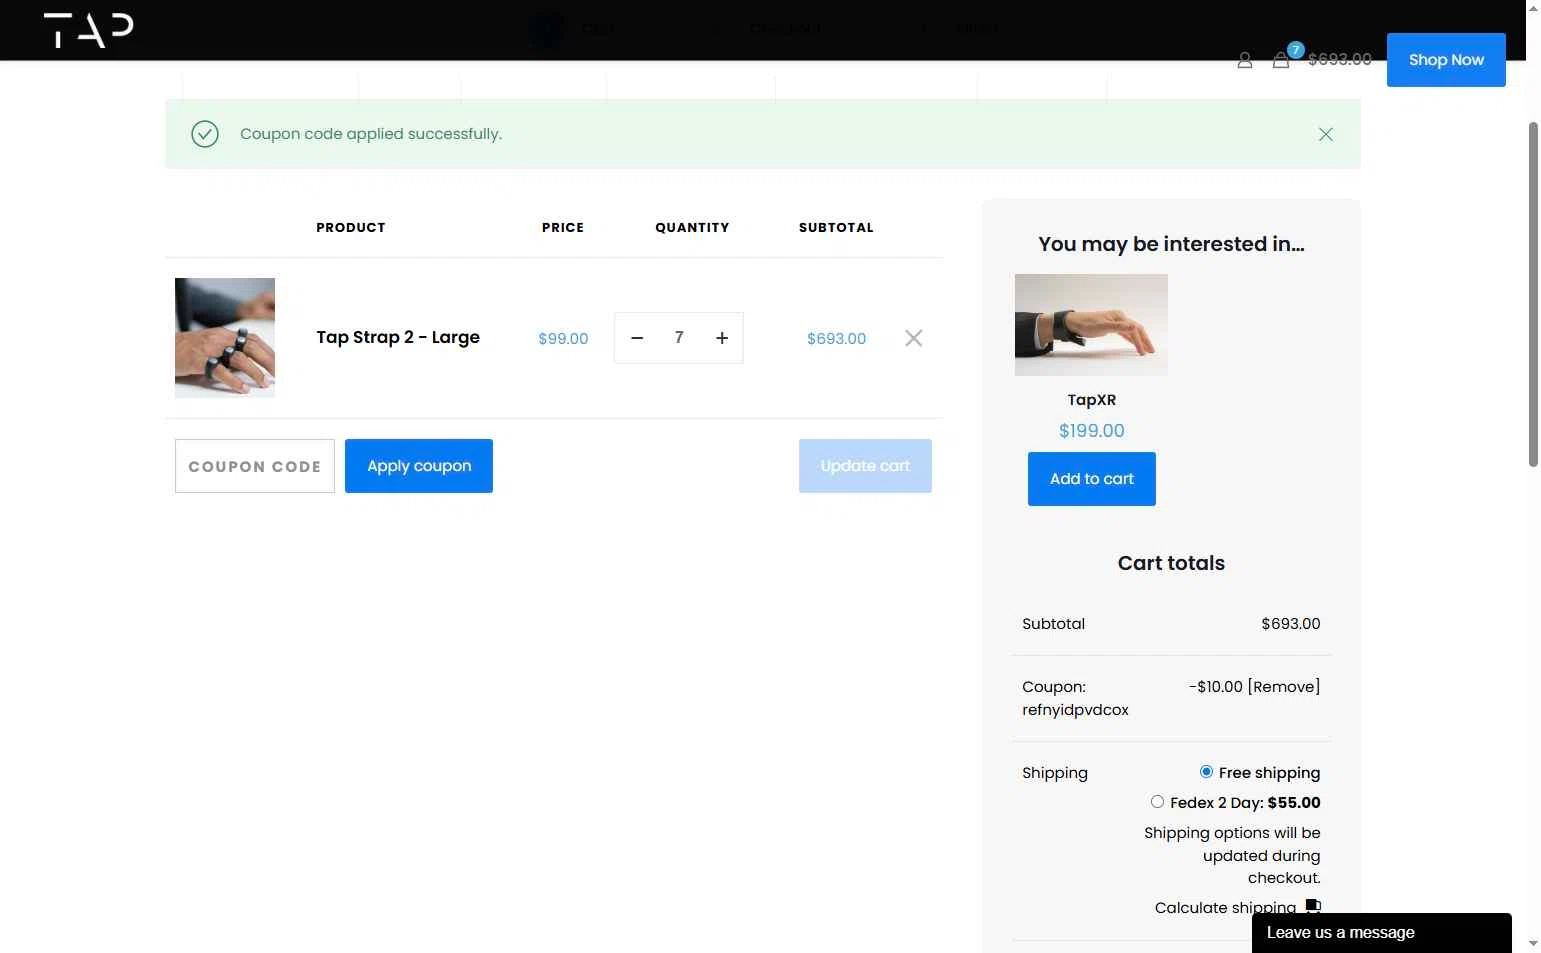
Task: Click the TapXR $199.00 price
Action: pyautogui.click(x=1091, y=431)
